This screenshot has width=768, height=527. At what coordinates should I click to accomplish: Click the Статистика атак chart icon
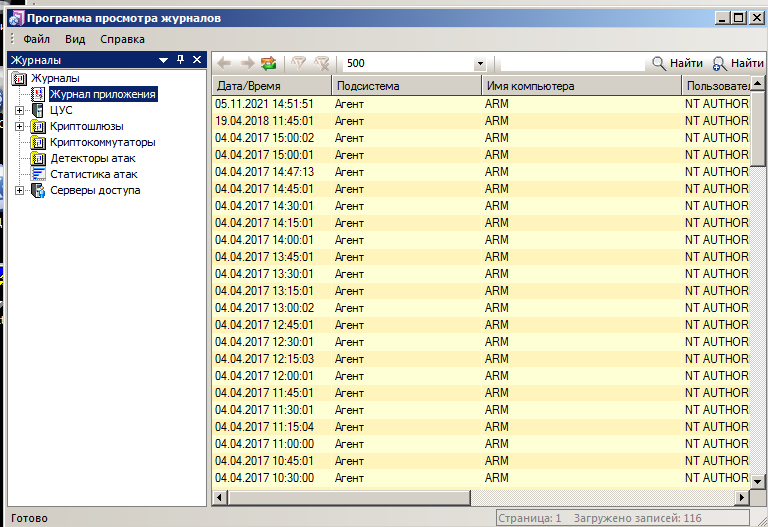(x=38, y=174)
